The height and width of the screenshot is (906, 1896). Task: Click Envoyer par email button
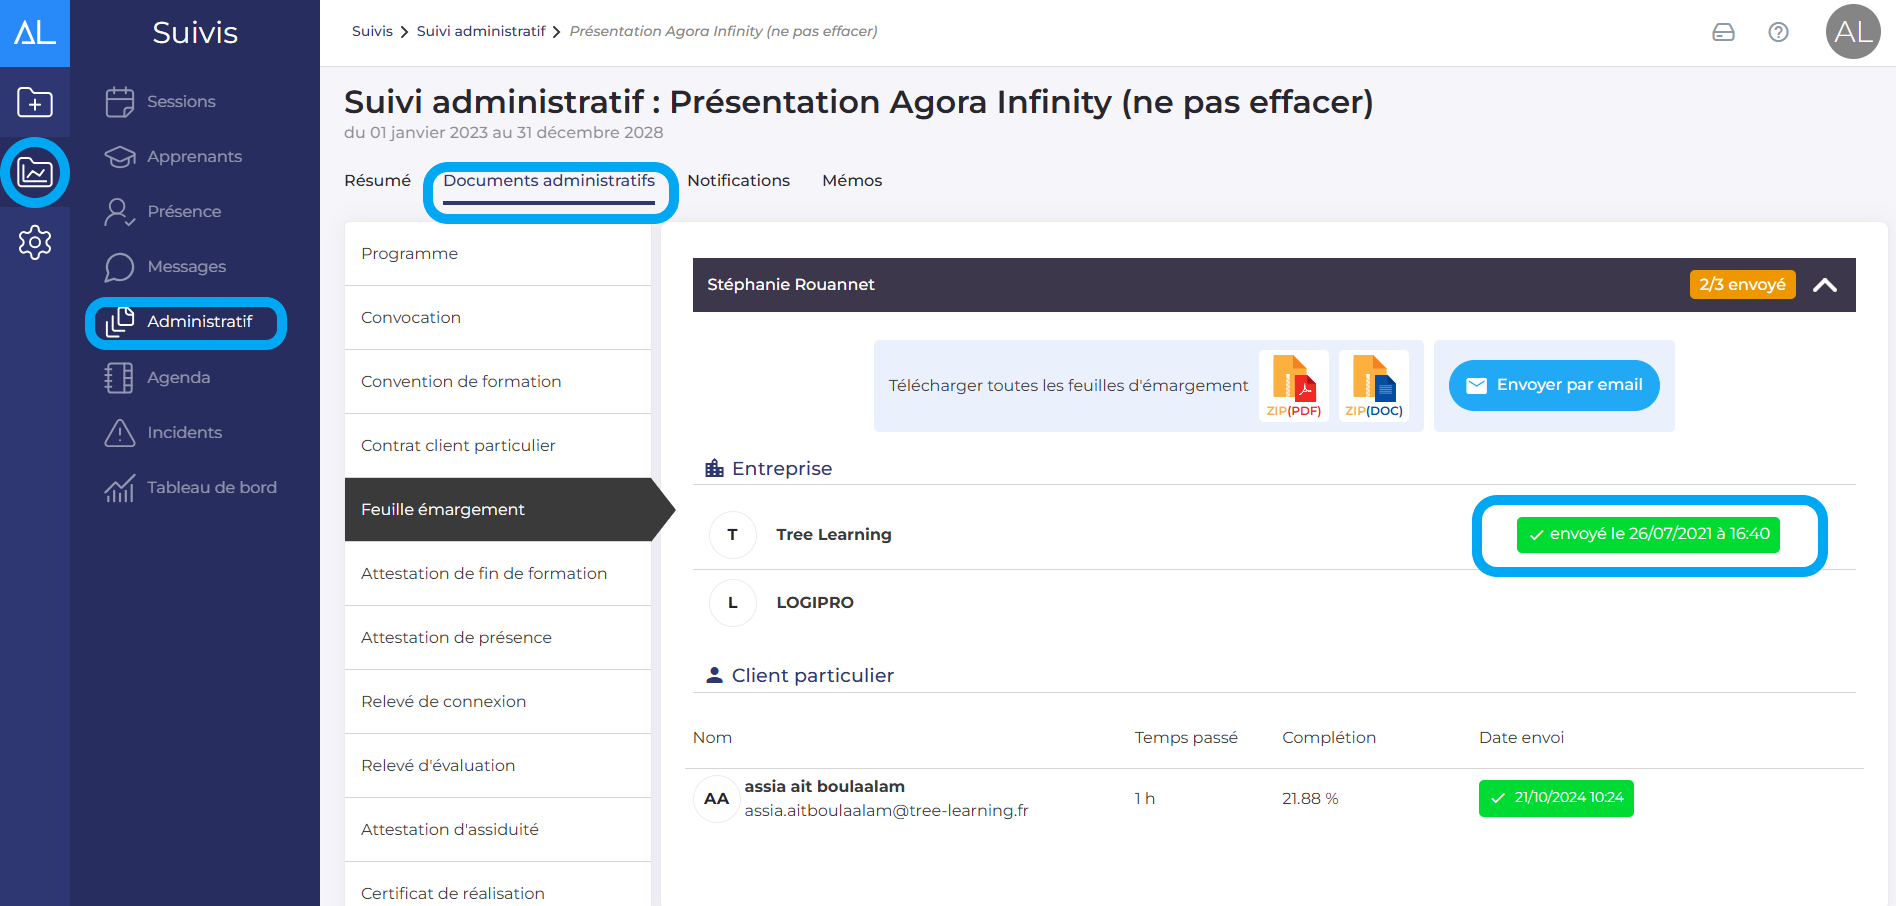[x=1553, y=385]
